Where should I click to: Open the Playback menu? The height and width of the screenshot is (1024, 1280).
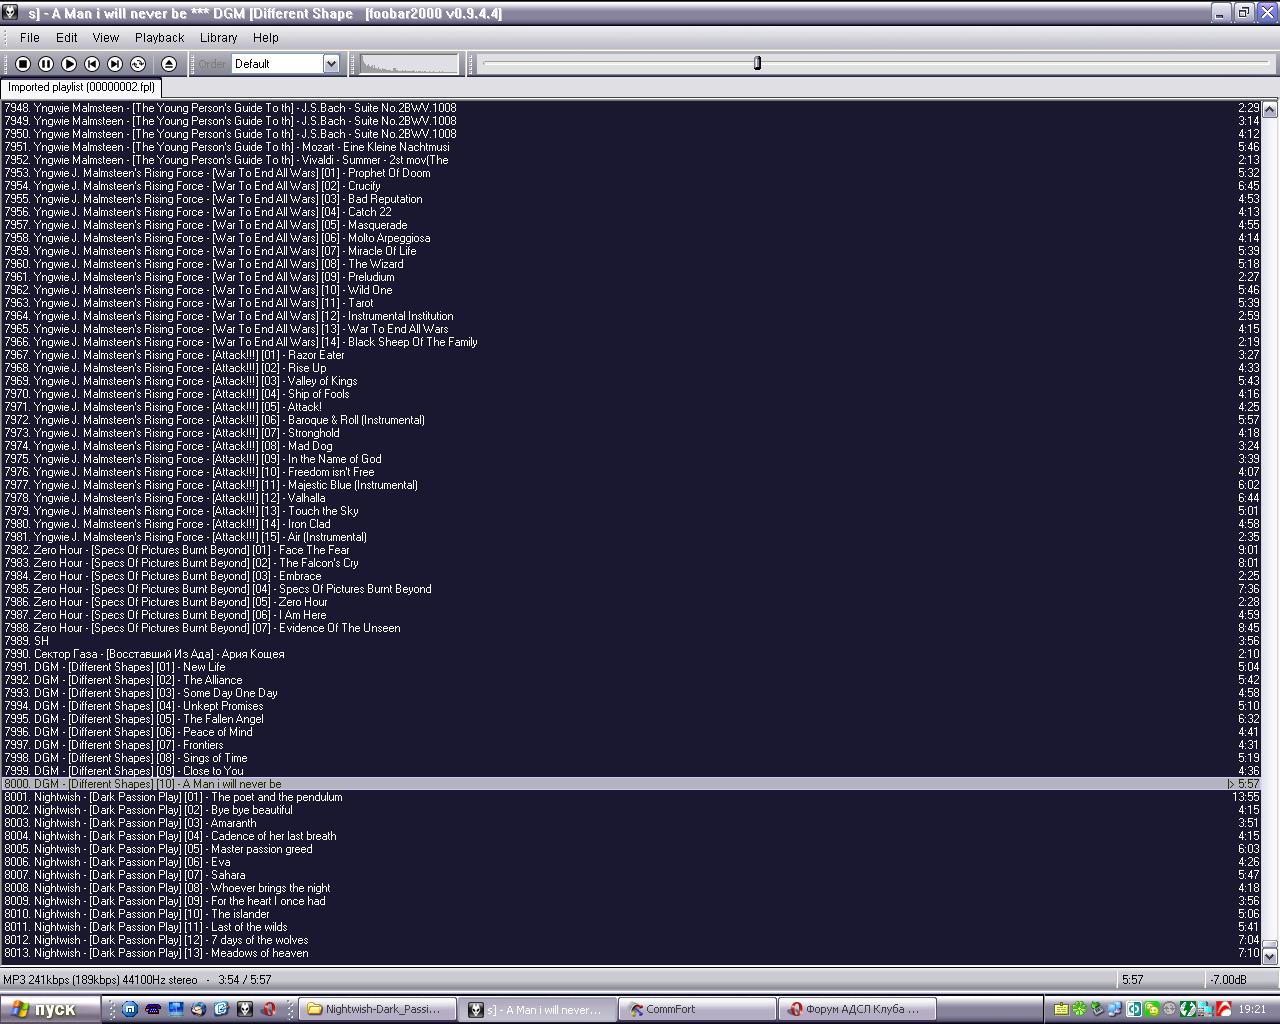(159, 37)
